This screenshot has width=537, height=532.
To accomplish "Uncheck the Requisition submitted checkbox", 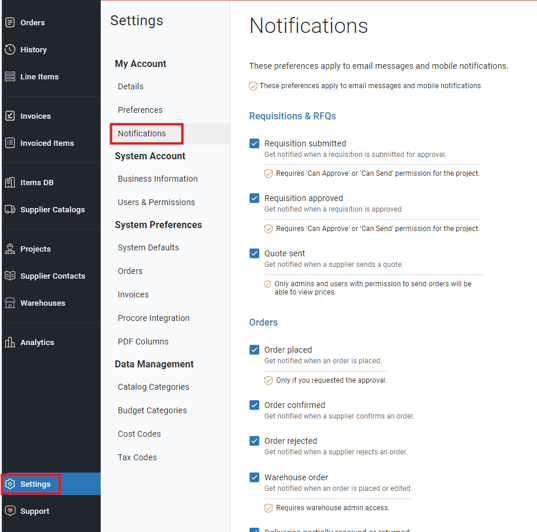I will tap(254, 143).
